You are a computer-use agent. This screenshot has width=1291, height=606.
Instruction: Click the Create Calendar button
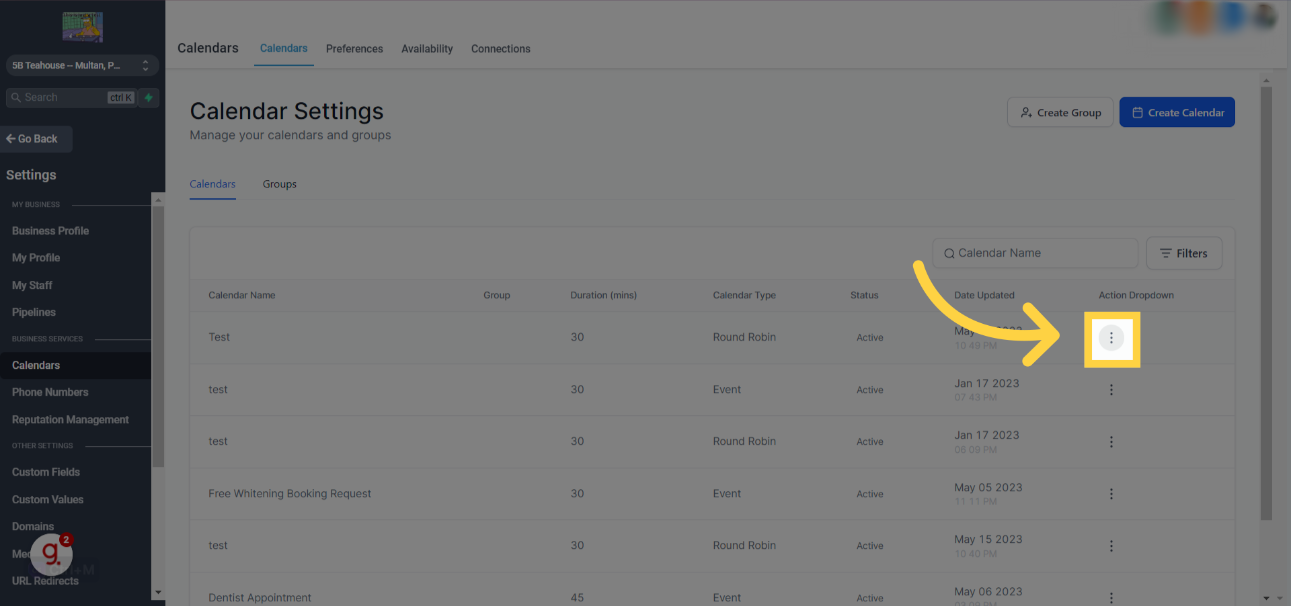click(1177, 112)
